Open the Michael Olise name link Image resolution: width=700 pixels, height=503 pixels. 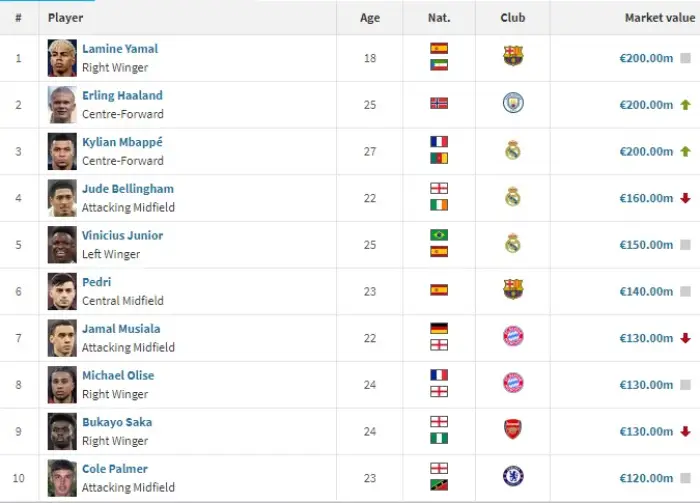click(118, 375)
